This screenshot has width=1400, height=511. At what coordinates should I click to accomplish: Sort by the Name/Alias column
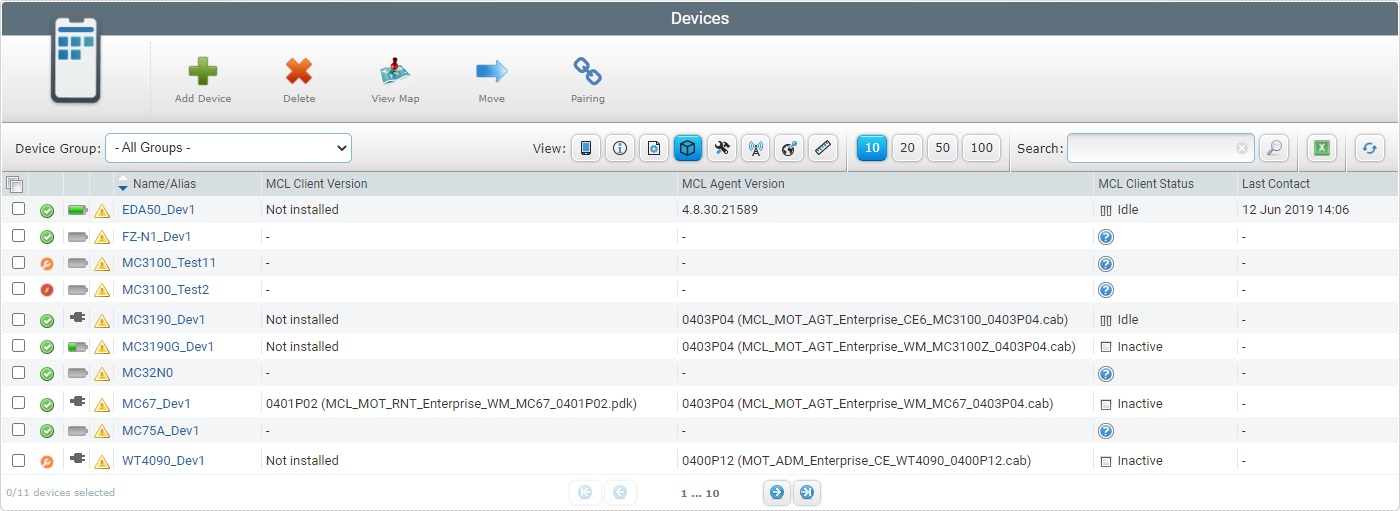pyautogui.click(x=164, y=184)
